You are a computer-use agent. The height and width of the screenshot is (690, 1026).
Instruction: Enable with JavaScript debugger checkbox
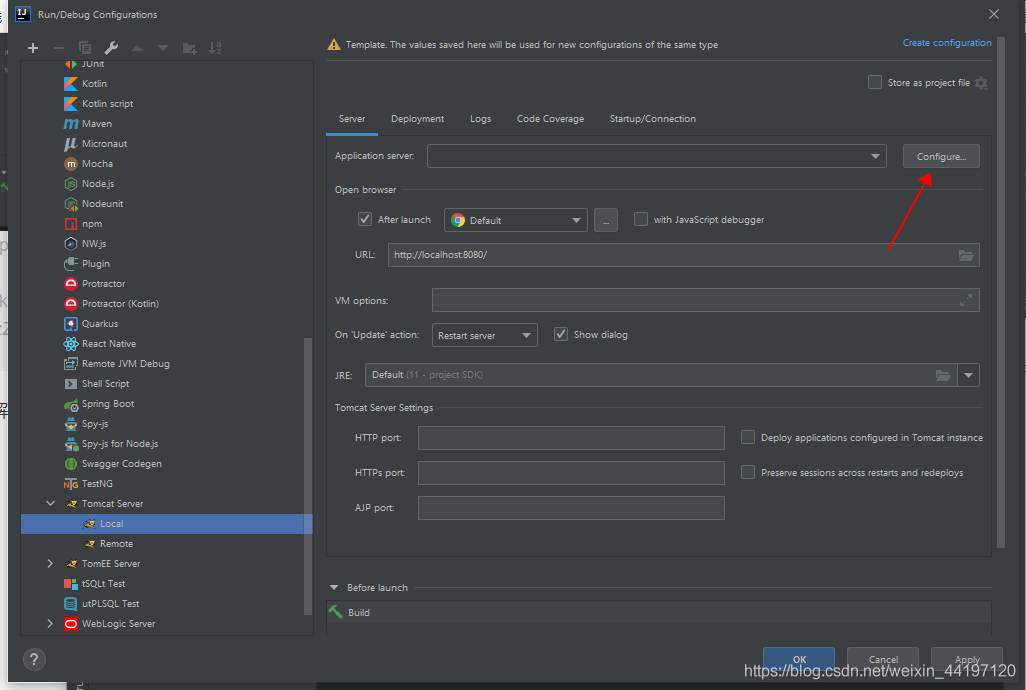coord(641,220)
